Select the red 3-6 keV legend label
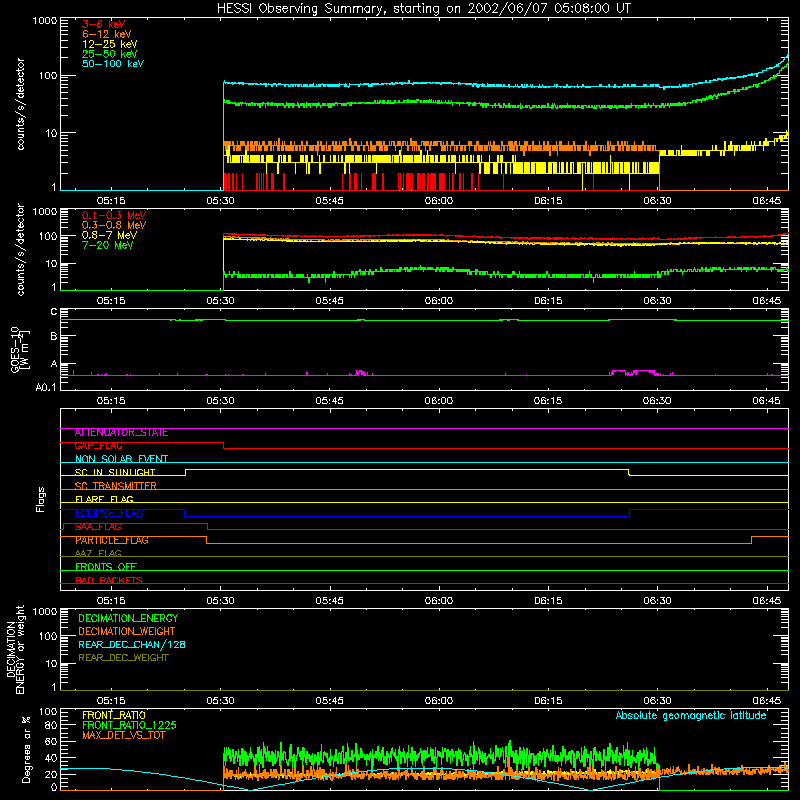Viewport: 800px width, 800px height. pyautogui.click(x=103, y=24)
